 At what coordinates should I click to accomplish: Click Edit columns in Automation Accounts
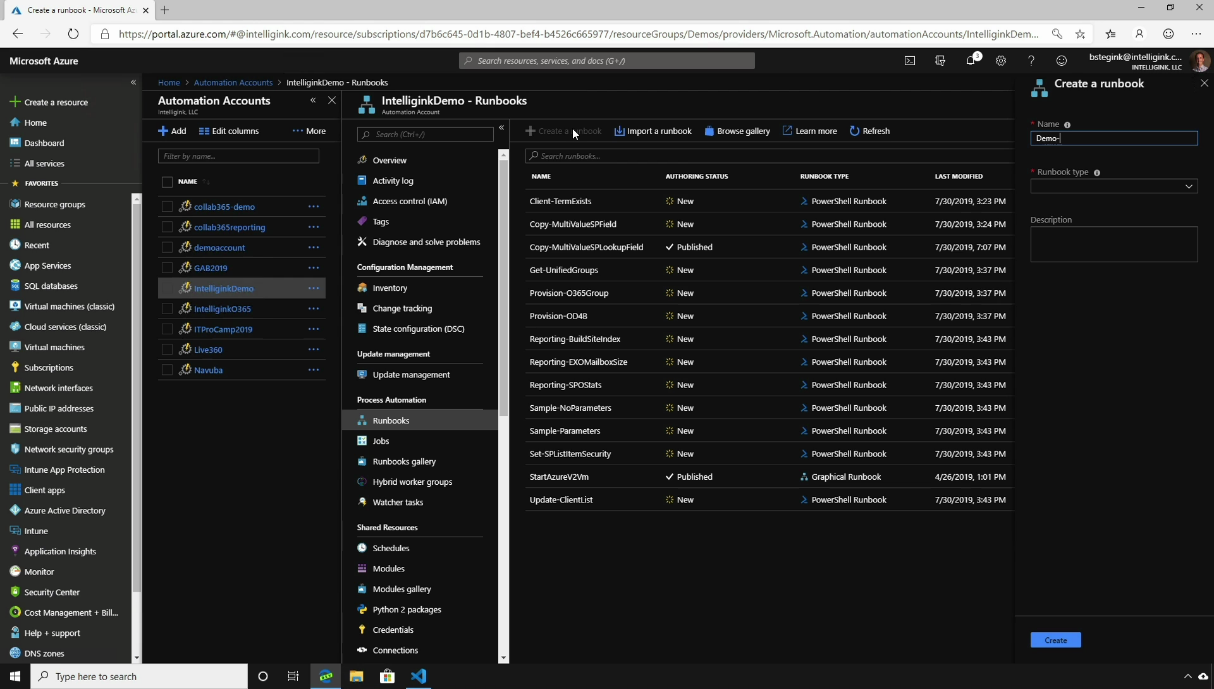[x=229, y=131]
